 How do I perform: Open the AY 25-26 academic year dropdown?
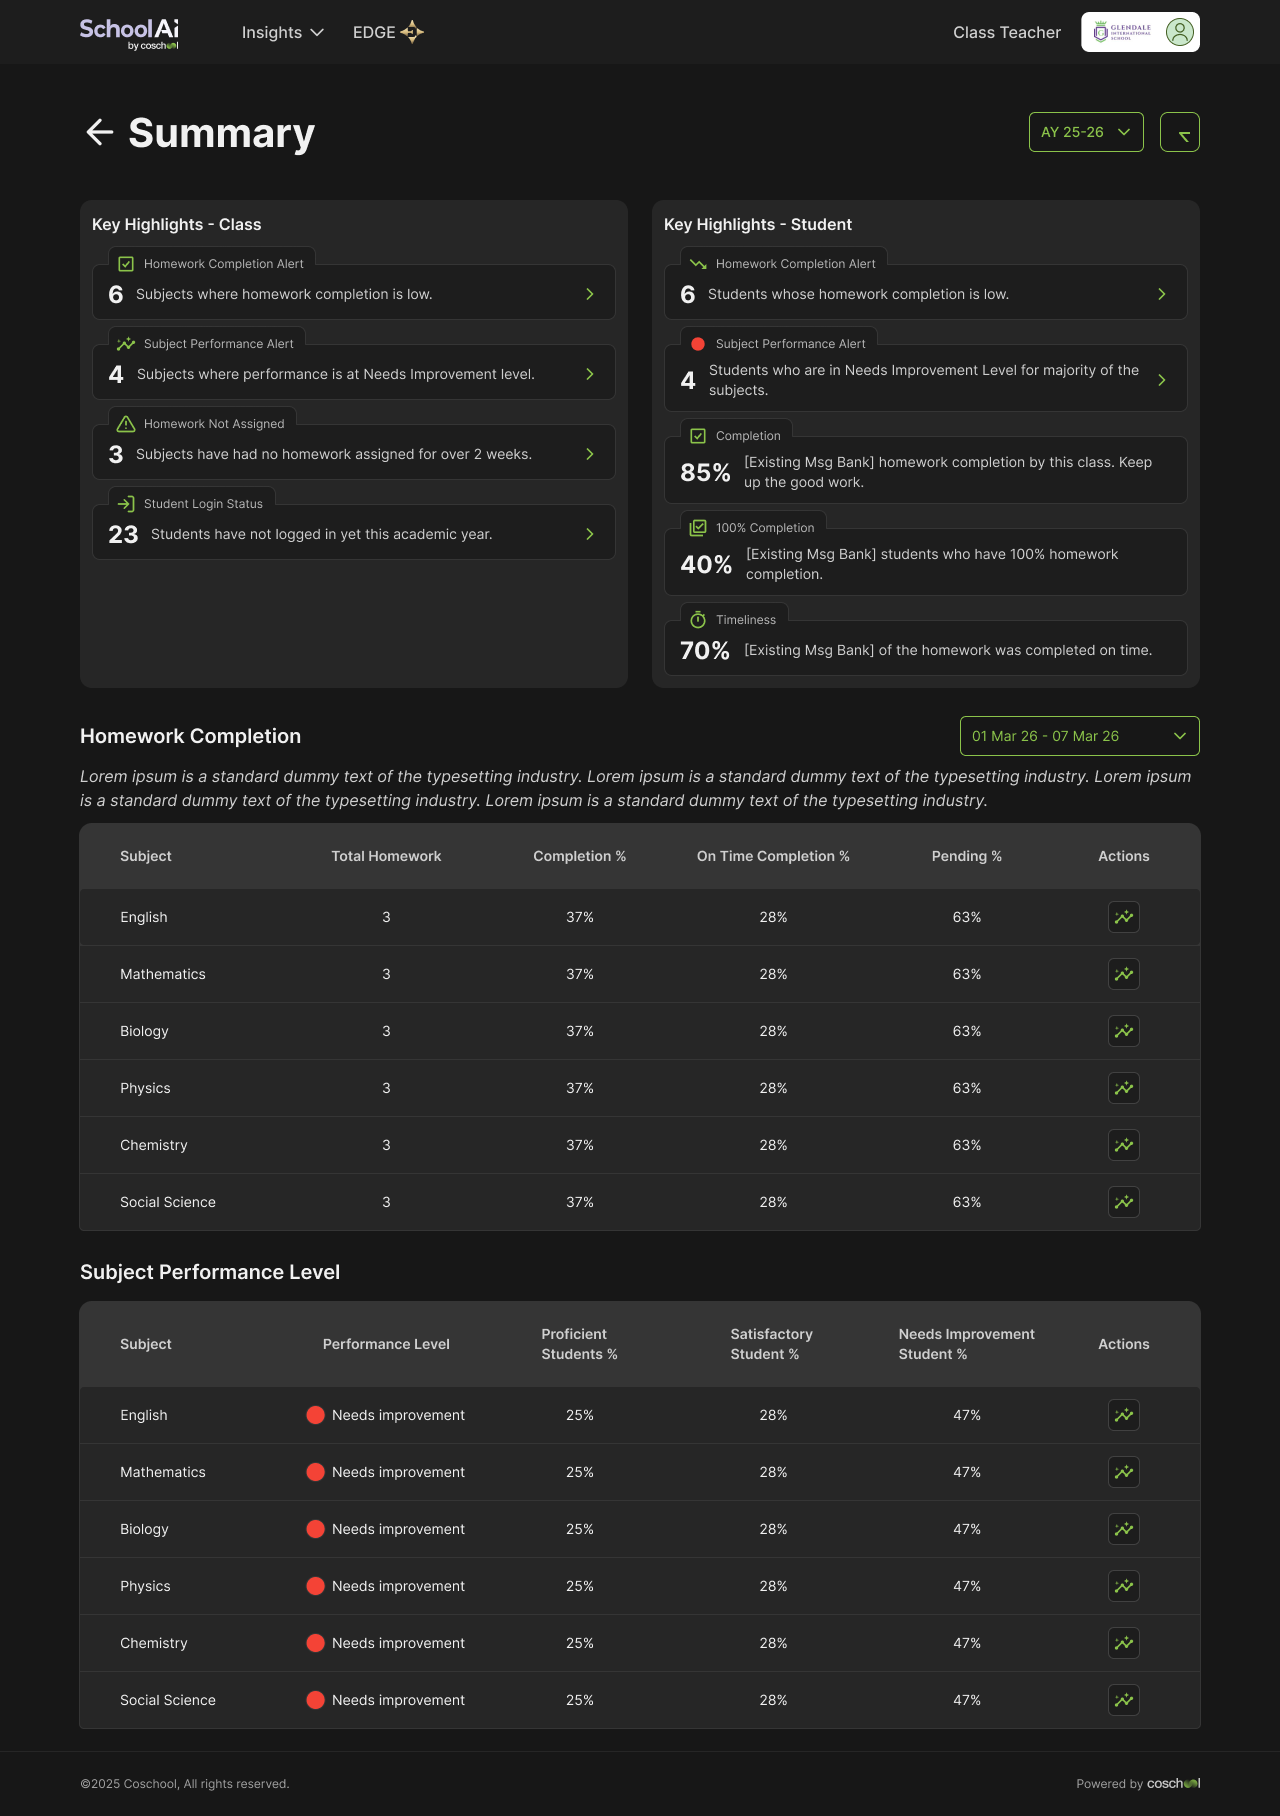(x=1086, y=132)
